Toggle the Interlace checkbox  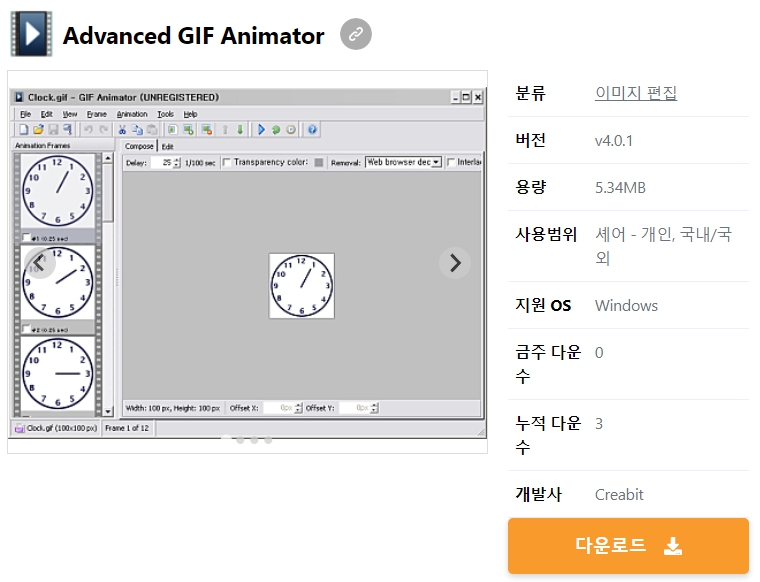(x=451, y=162)
